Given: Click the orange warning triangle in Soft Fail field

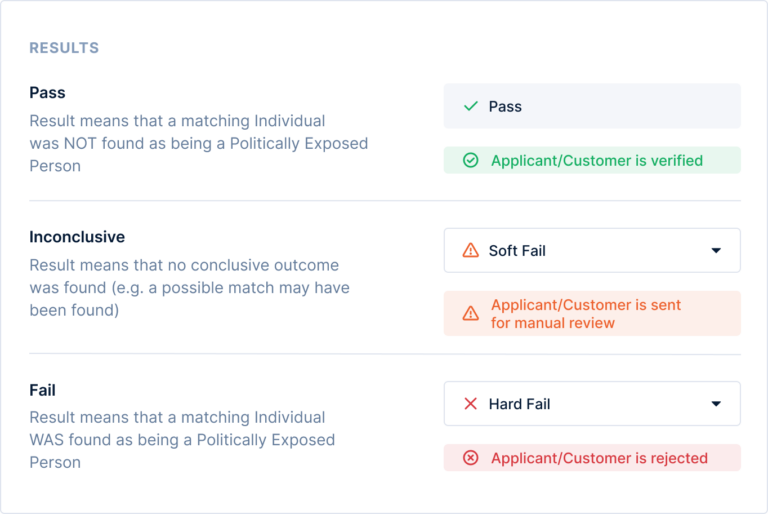Looking at the screenshot, I should click(x=471, y=250).
